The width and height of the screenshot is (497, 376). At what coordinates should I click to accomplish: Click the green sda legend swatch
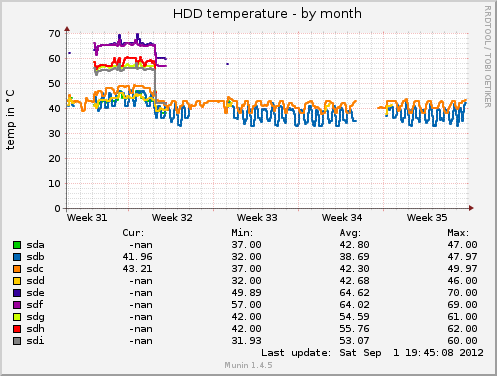tap(17, 245)
